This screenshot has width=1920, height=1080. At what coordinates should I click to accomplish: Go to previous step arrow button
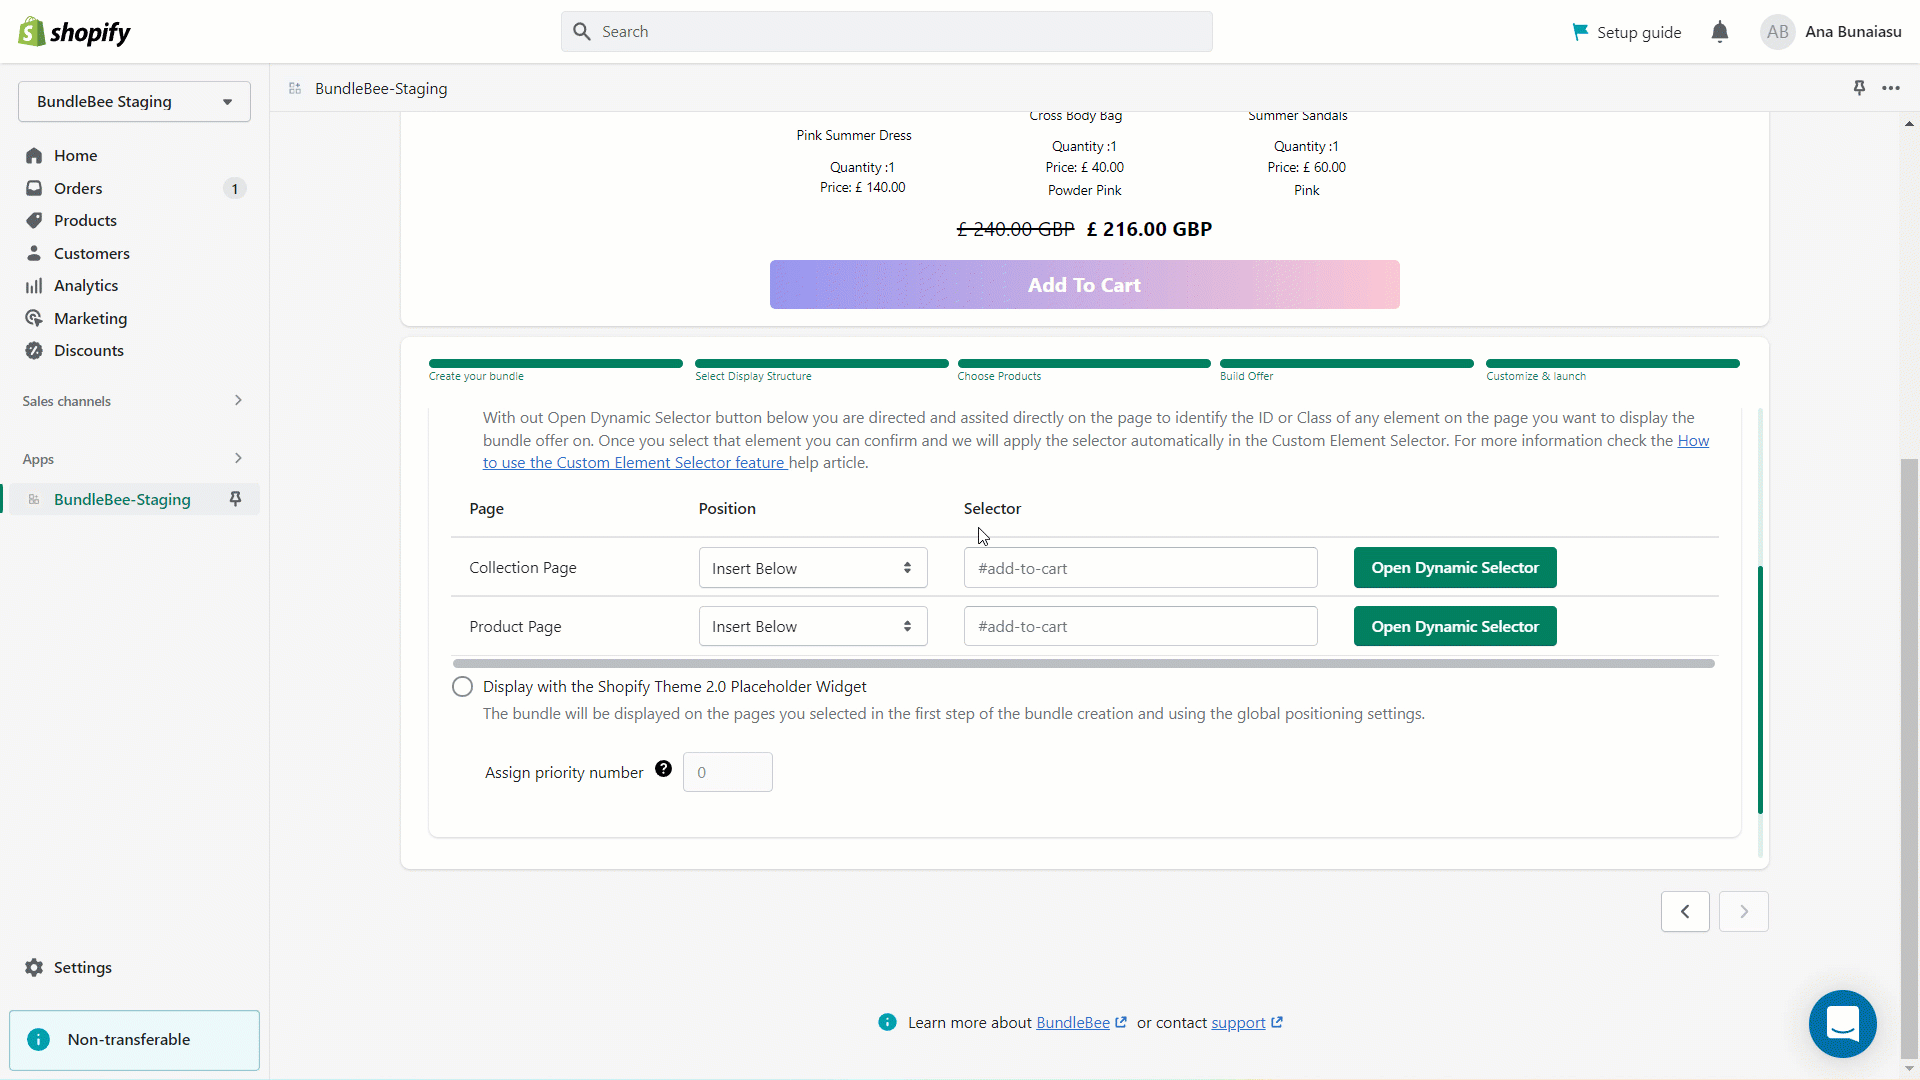point(1685,911)
